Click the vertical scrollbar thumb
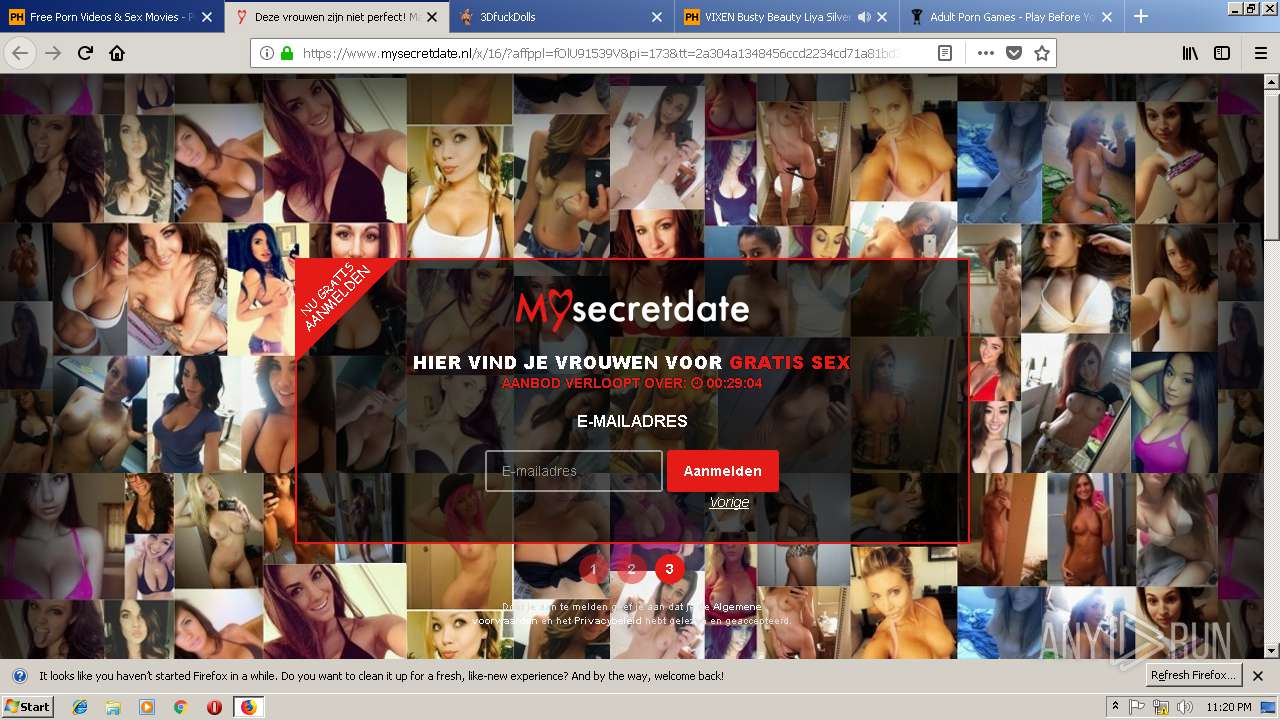 [1271, 165]
